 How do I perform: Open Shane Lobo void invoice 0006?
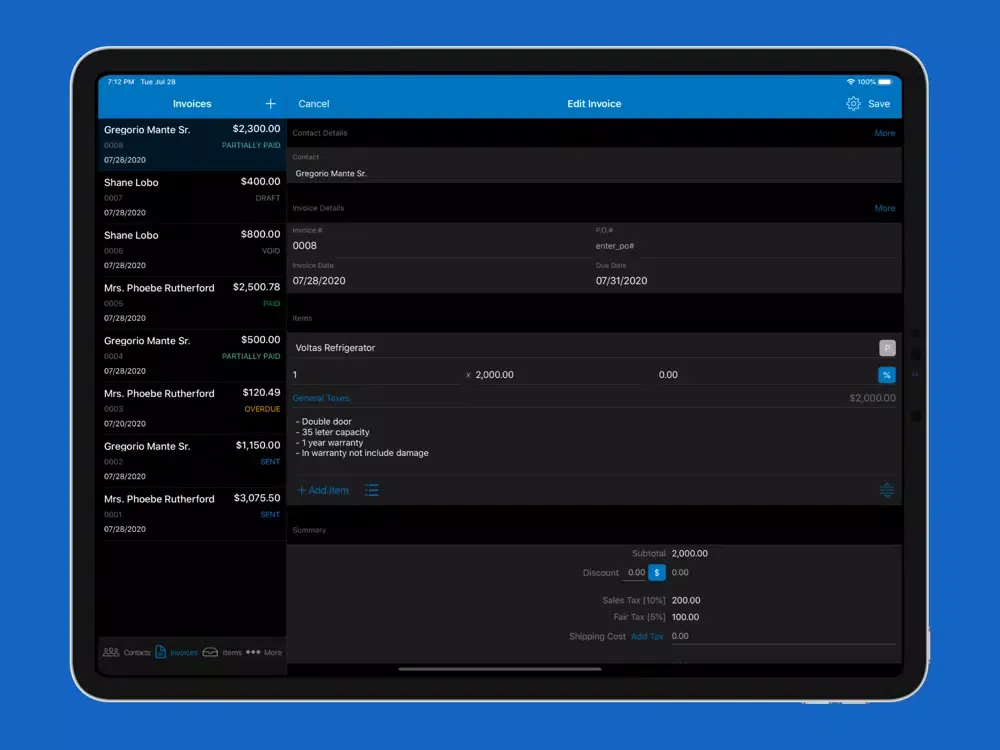point(192,250)
